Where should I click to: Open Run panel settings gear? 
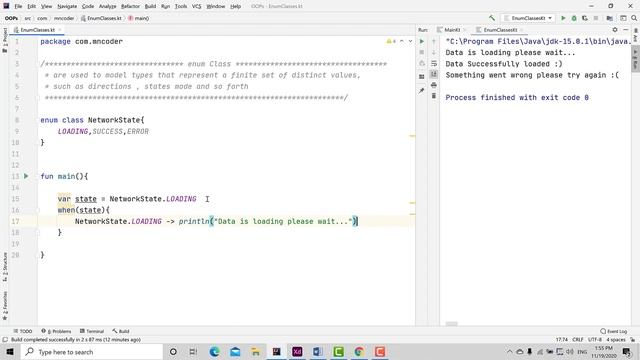pos(615,30)
